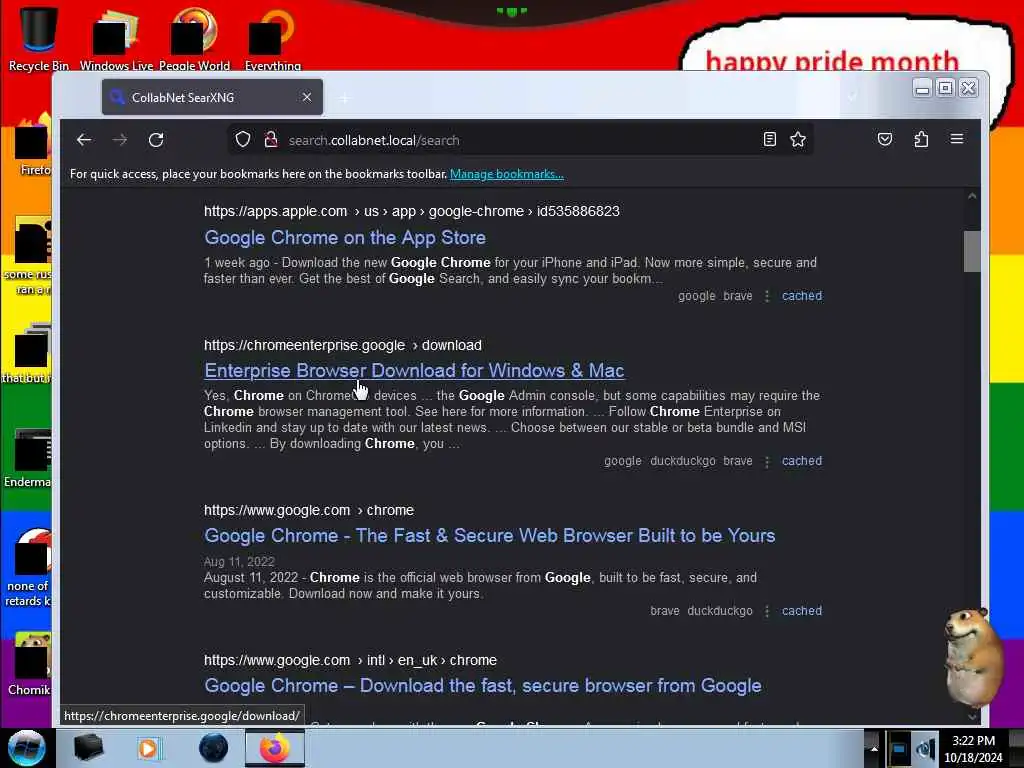1024x768 pixels.
Task: Show hidden system tray icons
Action: point(873,748)
